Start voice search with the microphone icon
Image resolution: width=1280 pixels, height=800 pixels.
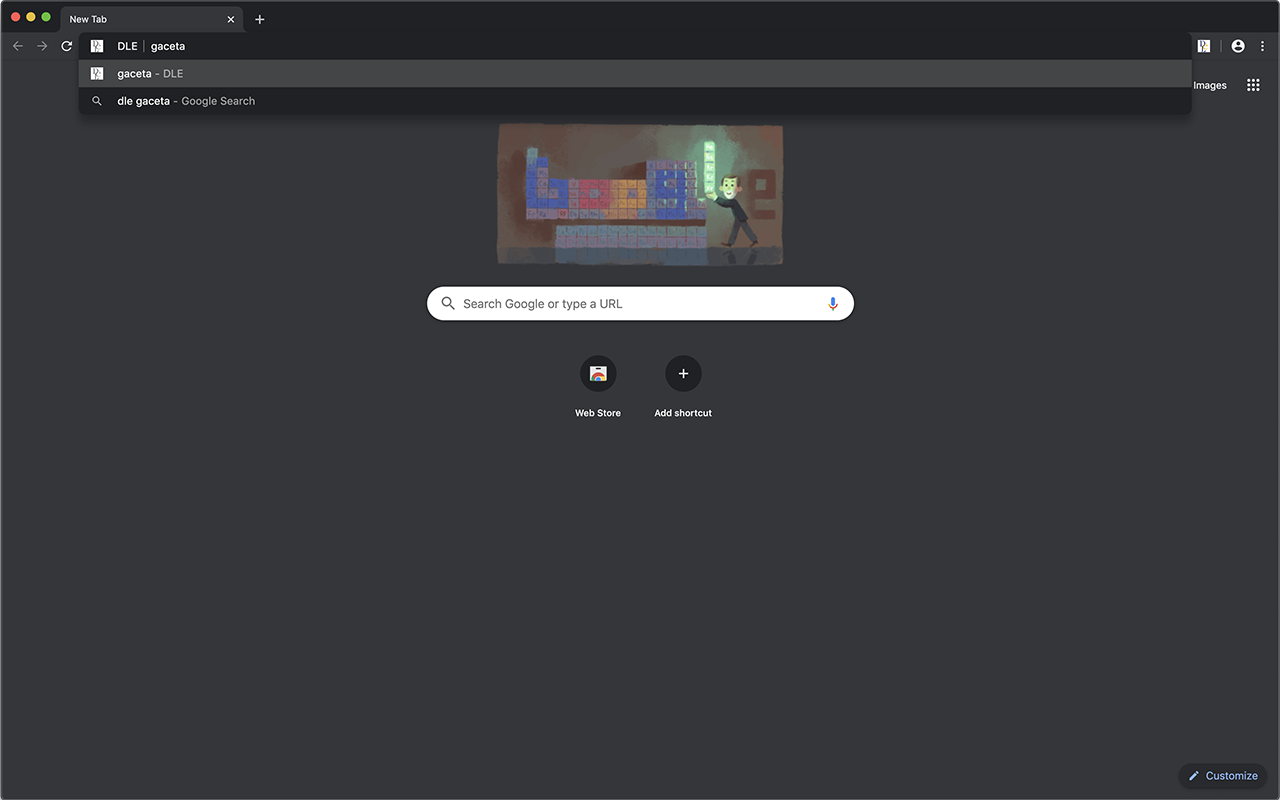click(833, 303)
